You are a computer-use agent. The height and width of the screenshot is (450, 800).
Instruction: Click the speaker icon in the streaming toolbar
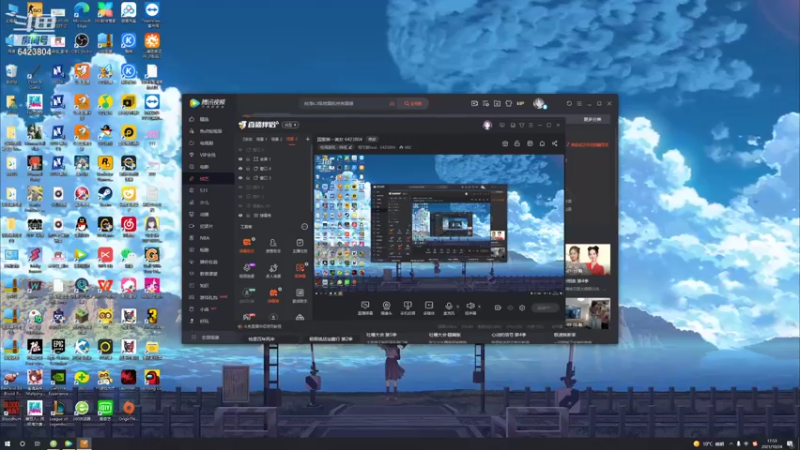point(470,307)
